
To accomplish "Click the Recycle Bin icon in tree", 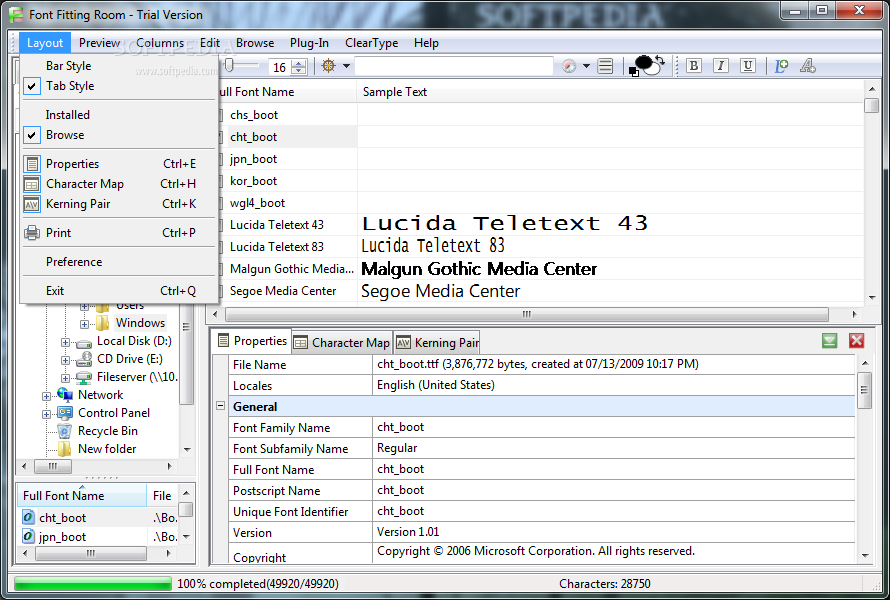I will coord(65,431).
